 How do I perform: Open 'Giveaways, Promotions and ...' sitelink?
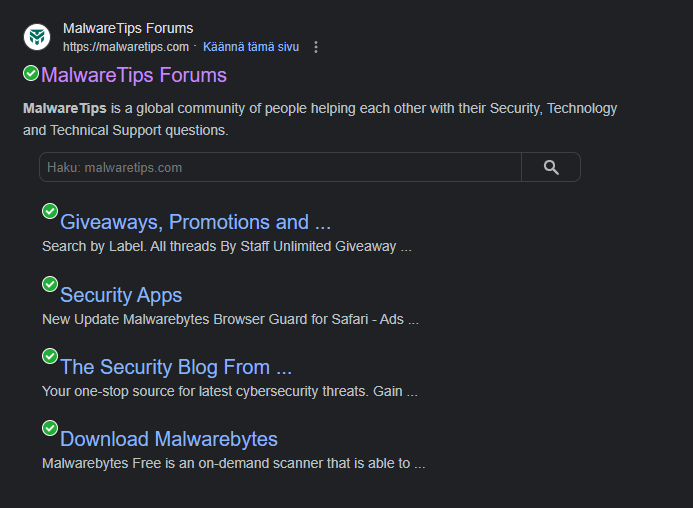(x=195, y=222)
